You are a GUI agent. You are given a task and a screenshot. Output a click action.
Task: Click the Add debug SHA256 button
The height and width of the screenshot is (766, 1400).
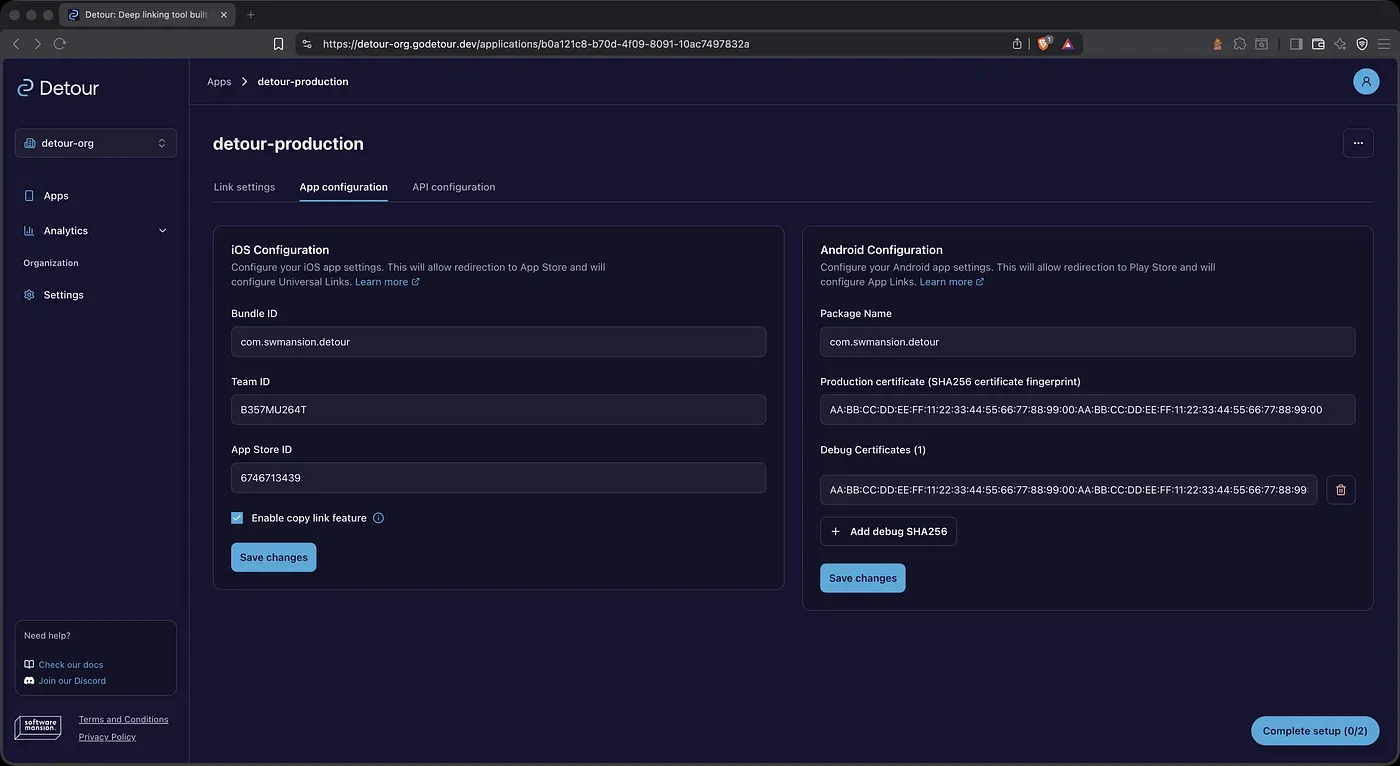click(888, 532)
